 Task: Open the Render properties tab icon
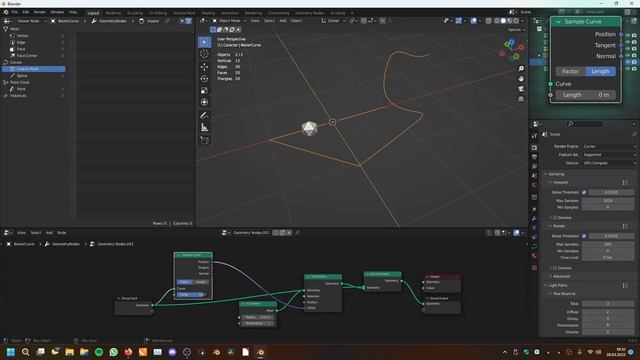click(534, 147)
